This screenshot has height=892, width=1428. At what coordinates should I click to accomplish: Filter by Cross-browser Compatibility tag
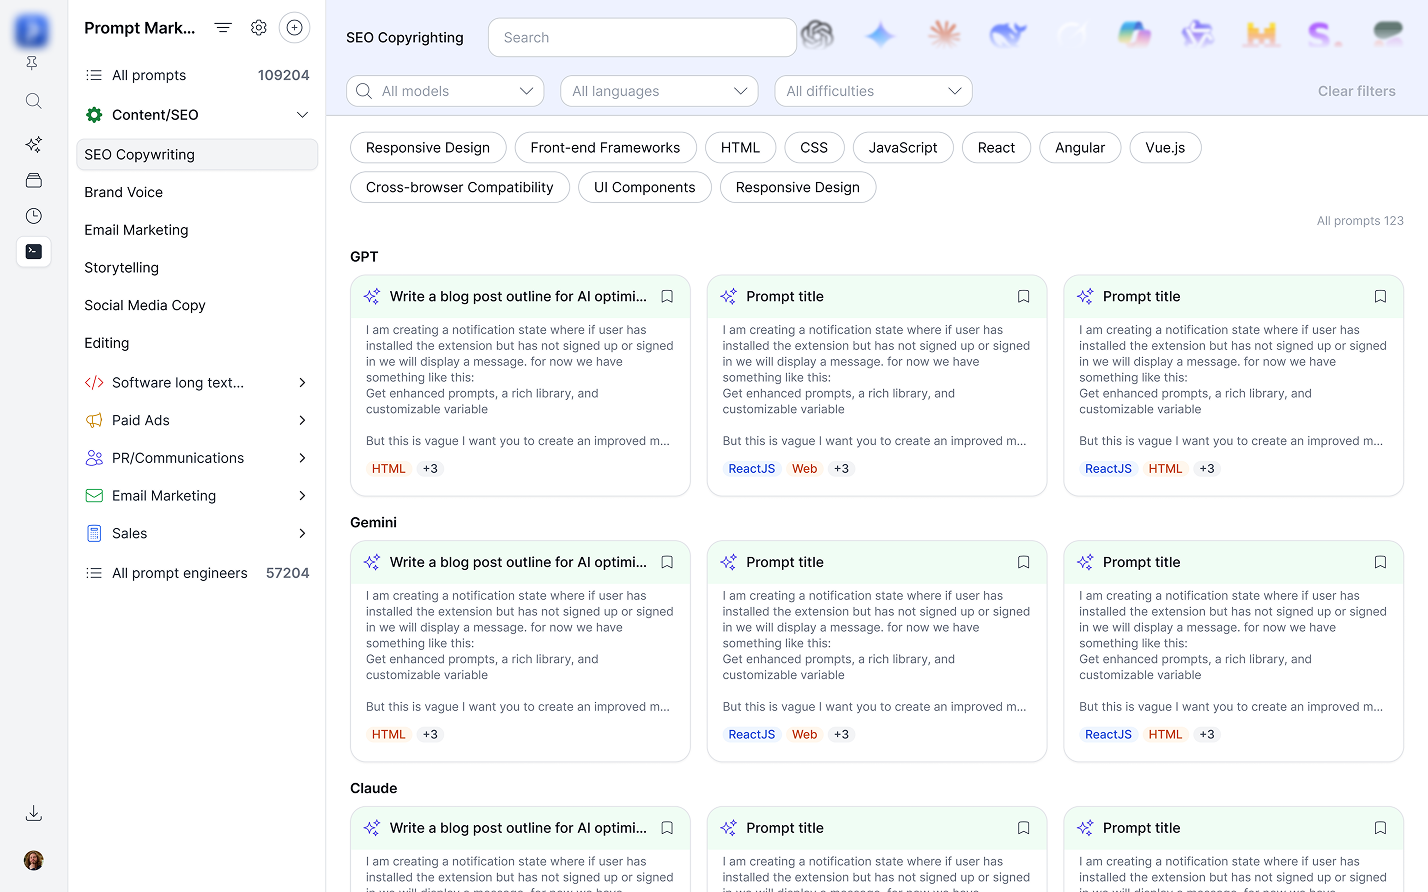pos(459,188)
